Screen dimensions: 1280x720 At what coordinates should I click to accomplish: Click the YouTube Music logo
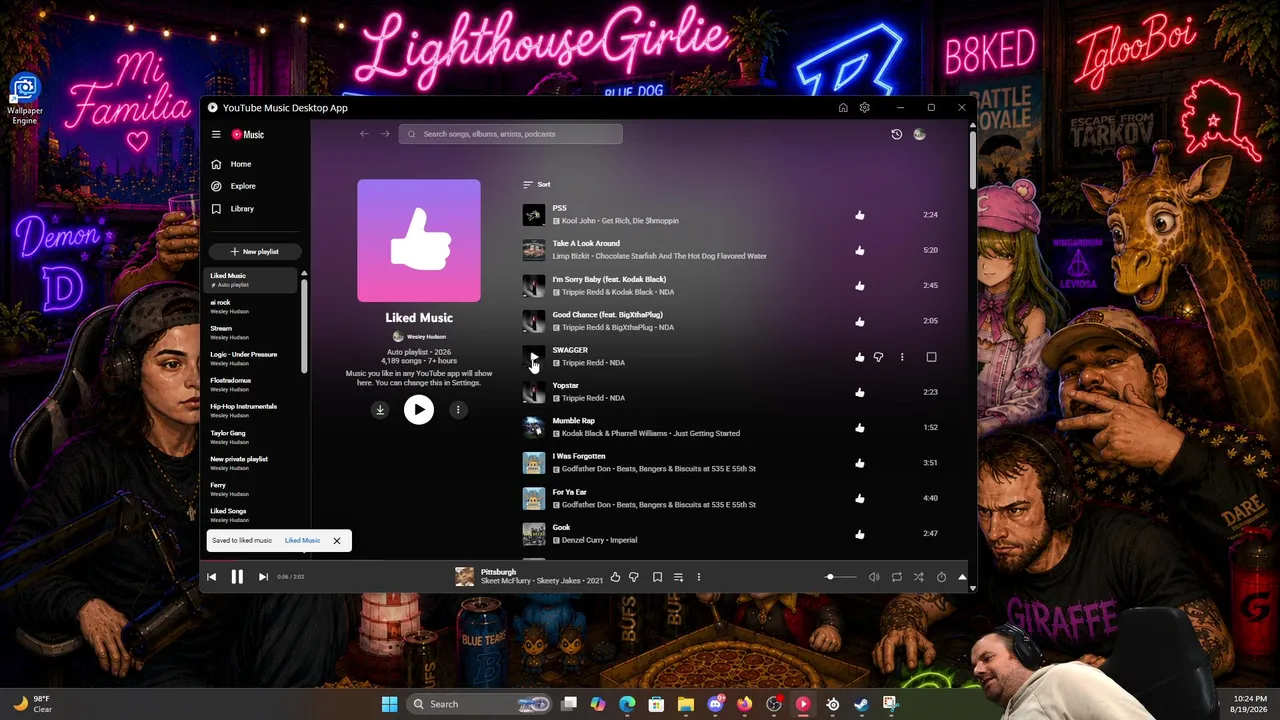click(248, 134)
